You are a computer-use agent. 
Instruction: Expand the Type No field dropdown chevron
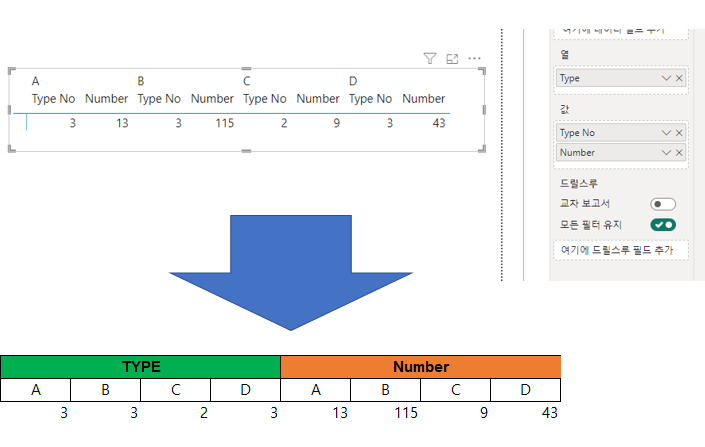click(666, 133)
